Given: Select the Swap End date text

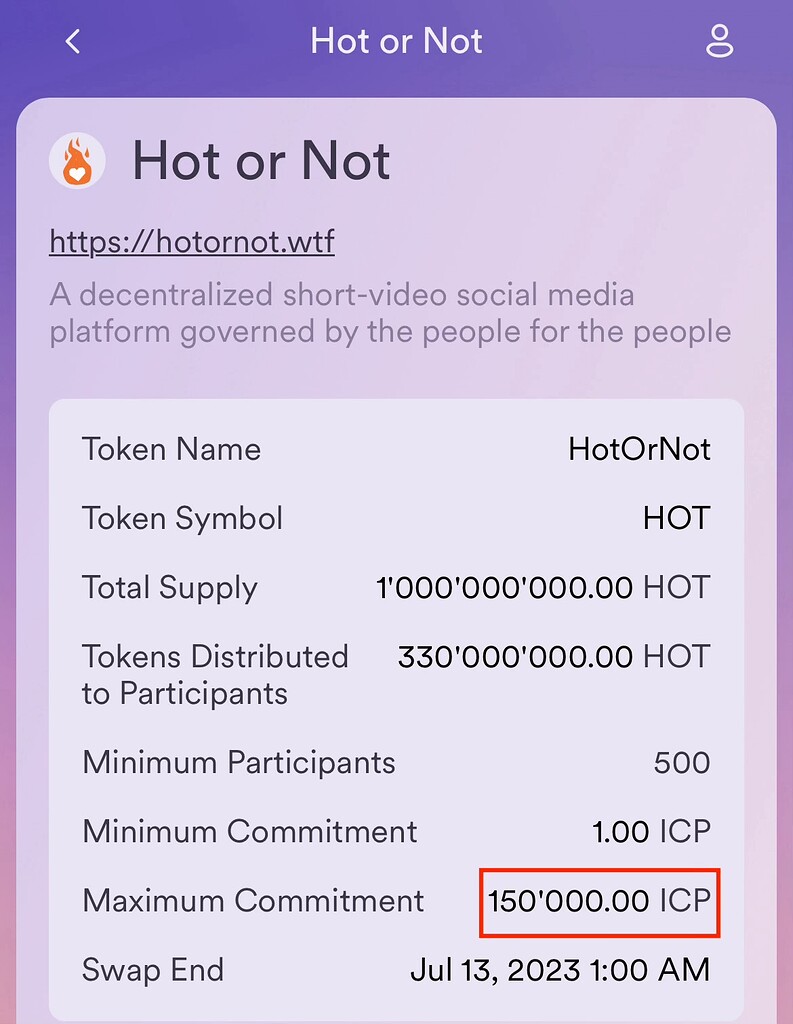Looking at the screenshot, I should pos(559,969).
